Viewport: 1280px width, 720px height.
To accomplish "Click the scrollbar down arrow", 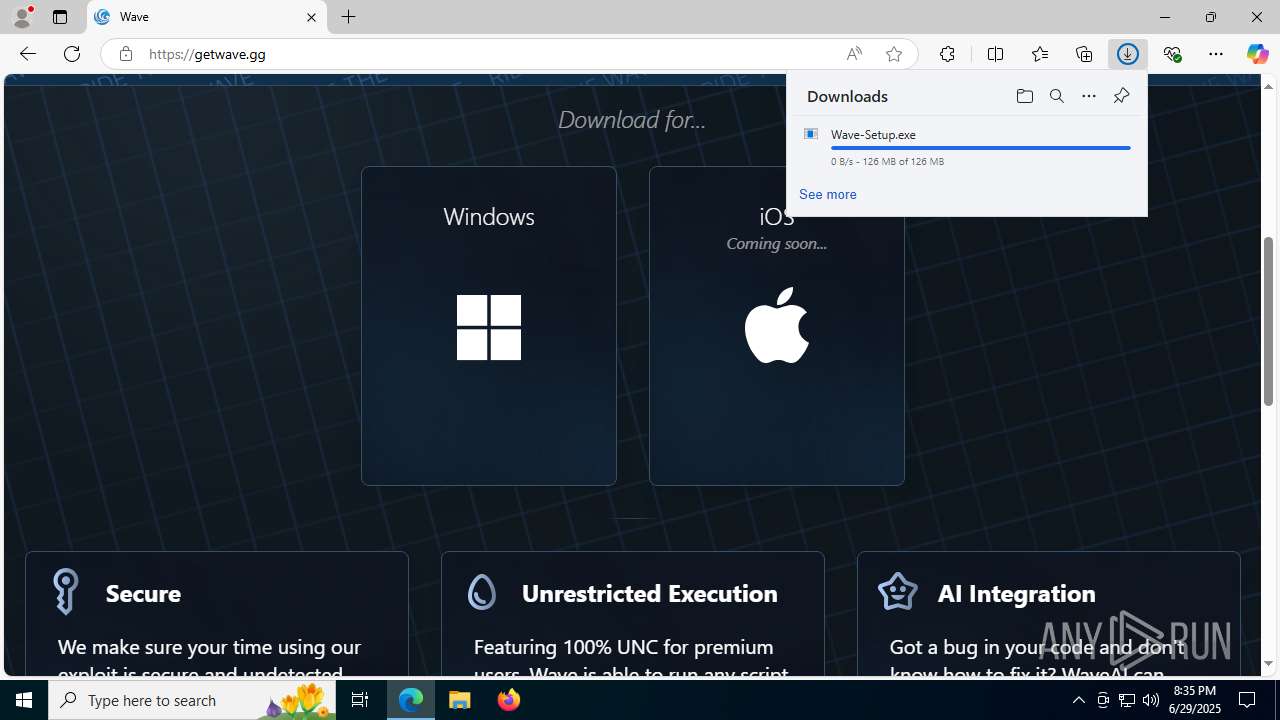I will 1269,664.
